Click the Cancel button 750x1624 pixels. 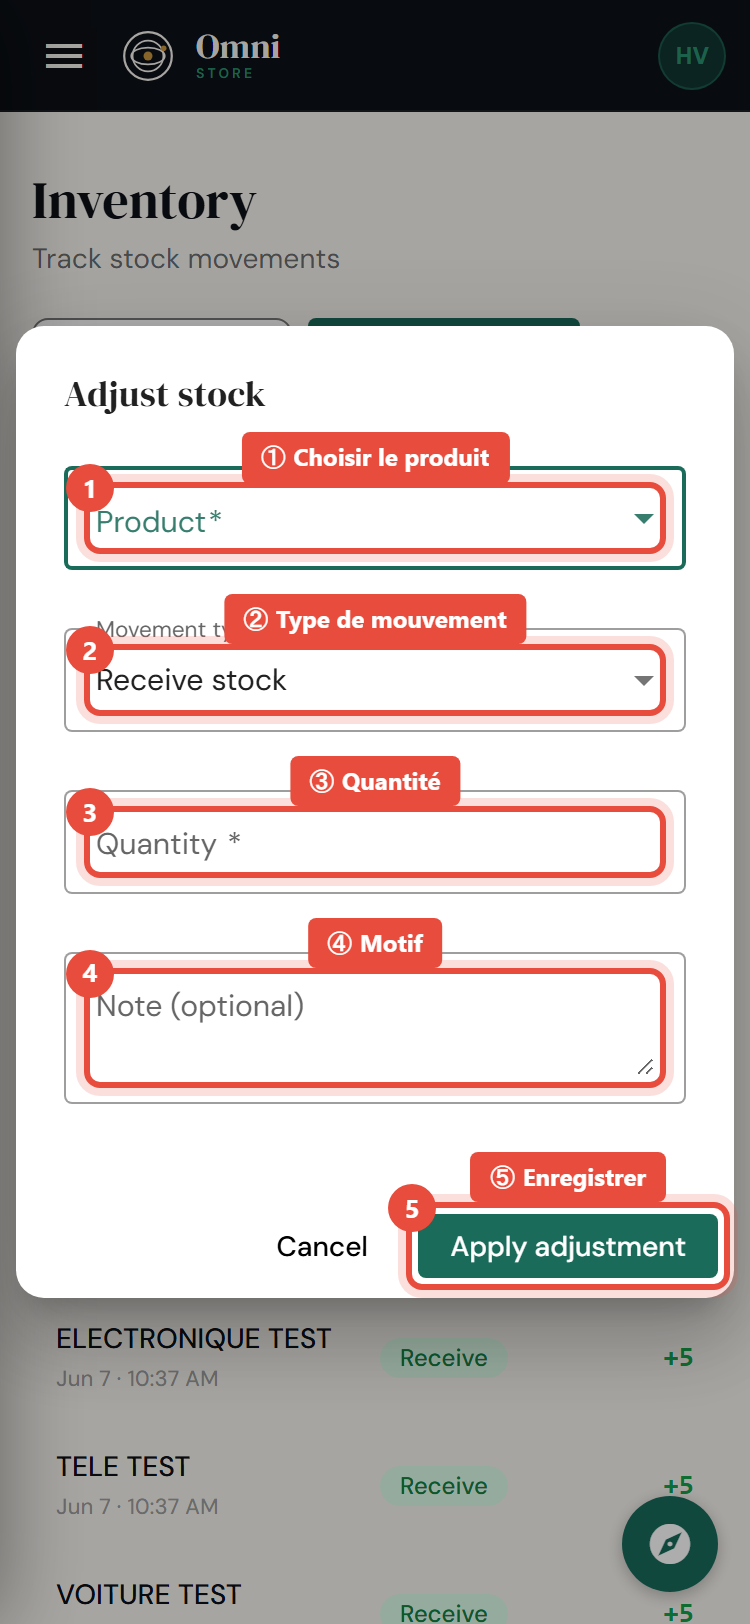pos(322,1246)
